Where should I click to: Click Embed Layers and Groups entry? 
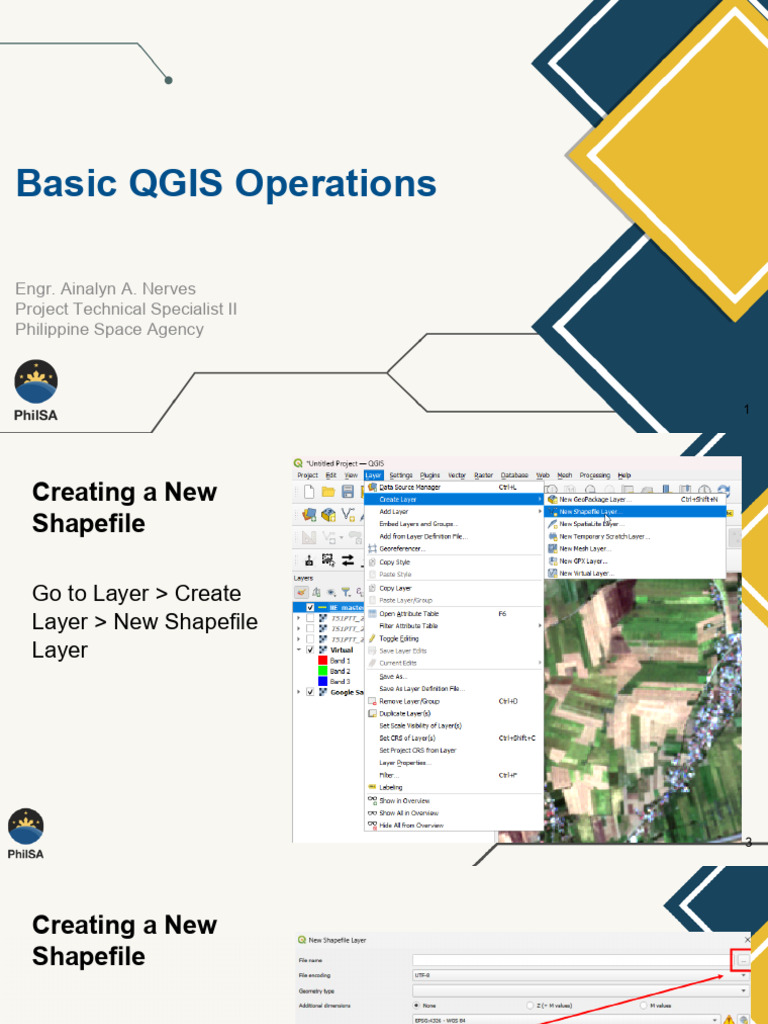453,524
